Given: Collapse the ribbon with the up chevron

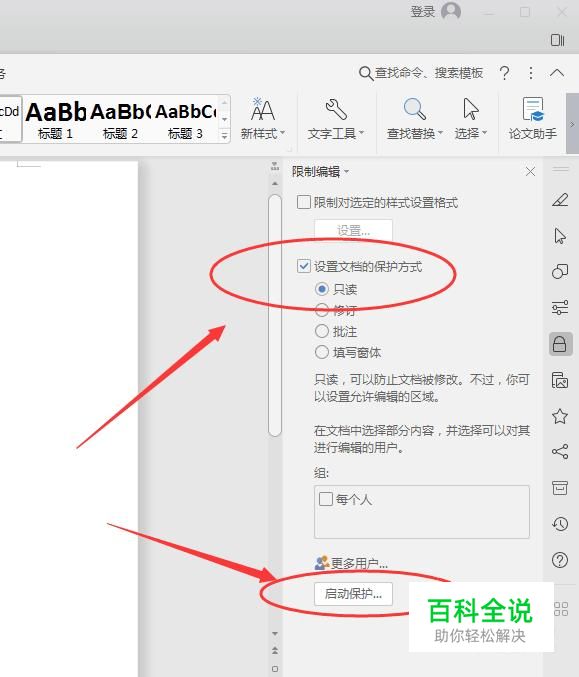Looking at the screenshot, I should point(557,73).
